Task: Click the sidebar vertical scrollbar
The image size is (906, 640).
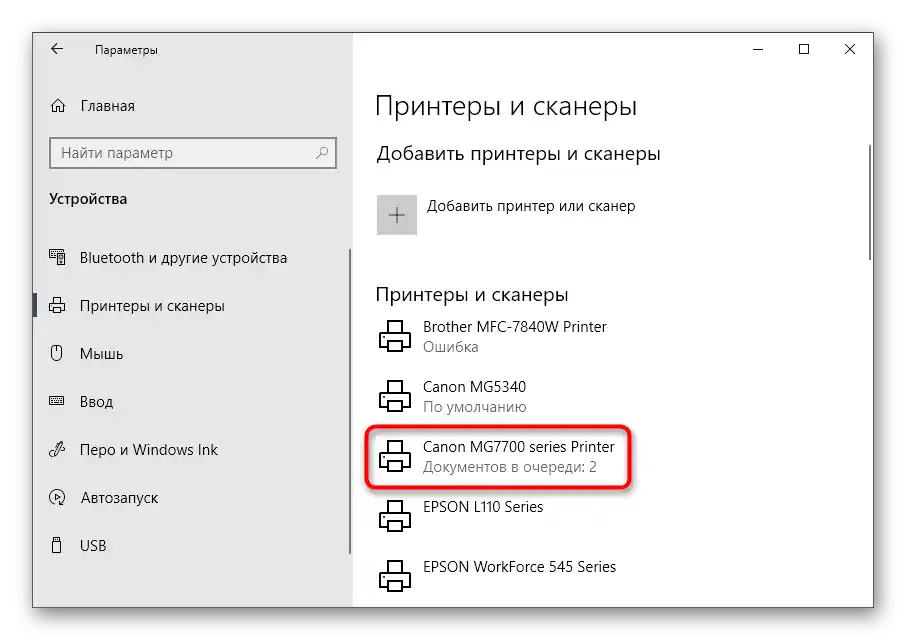Action: point(350,401)
